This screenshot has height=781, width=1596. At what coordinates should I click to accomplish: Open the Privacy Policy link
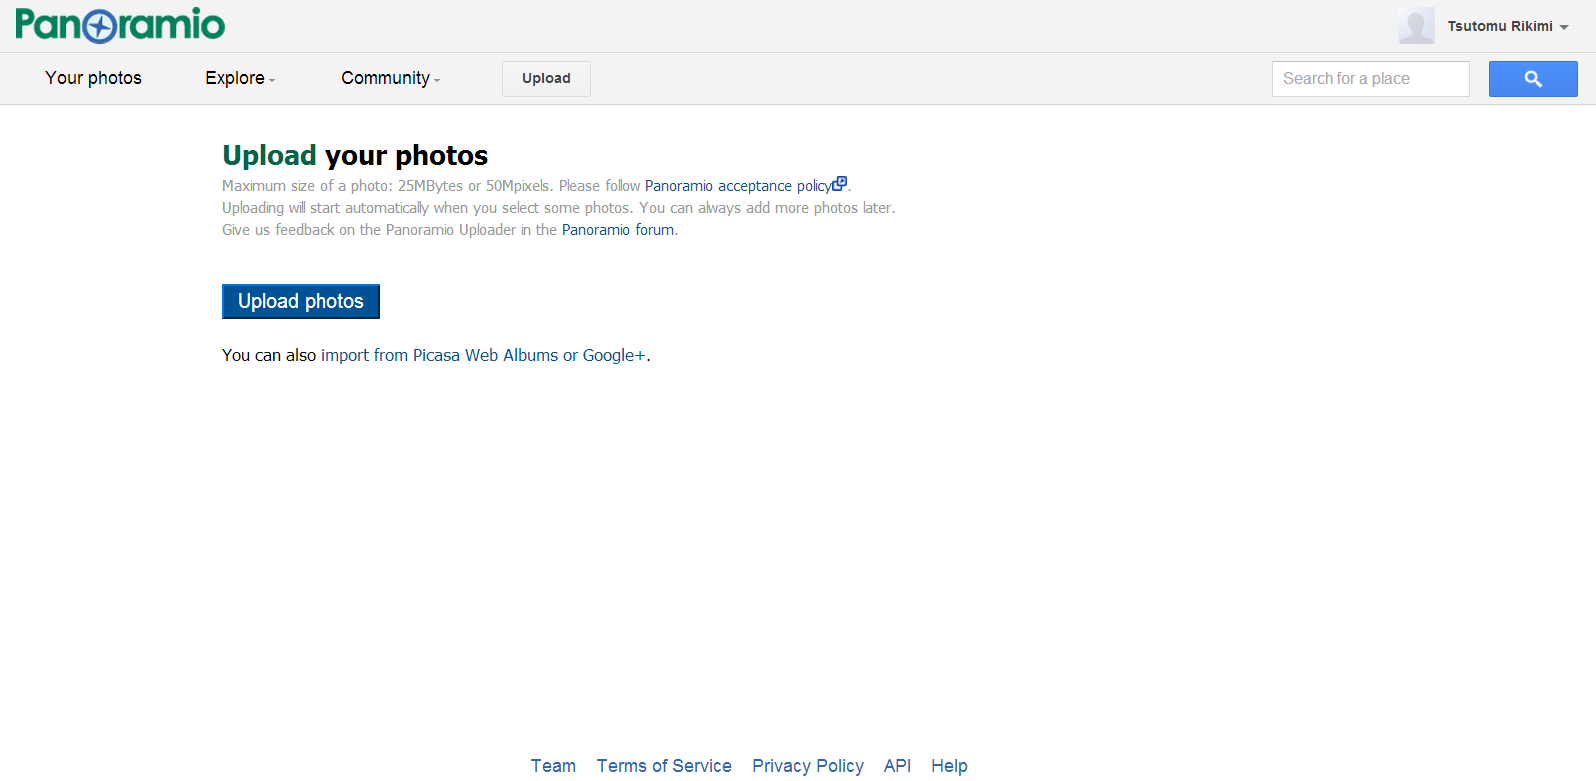pyautogui.click(x=808, y=766)
